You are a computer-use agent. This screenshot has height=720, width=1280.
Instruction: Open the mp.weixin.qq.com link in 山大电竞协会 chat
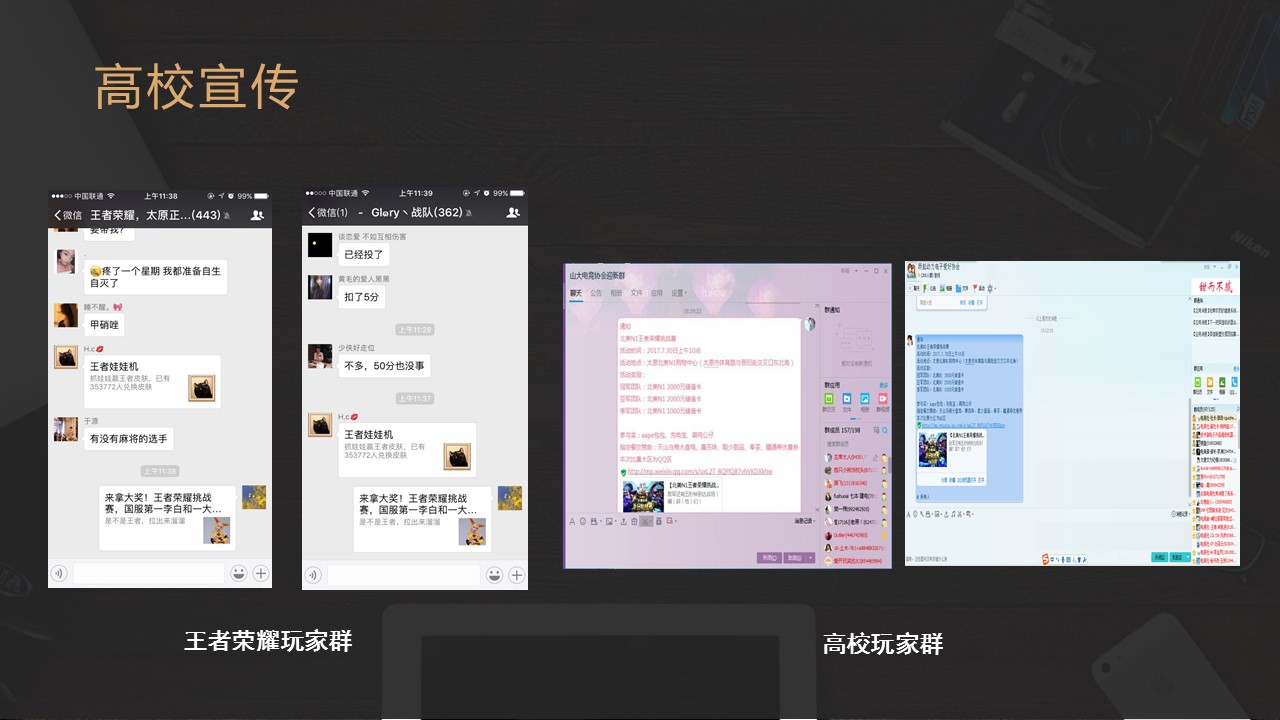[x=700, y=471]
